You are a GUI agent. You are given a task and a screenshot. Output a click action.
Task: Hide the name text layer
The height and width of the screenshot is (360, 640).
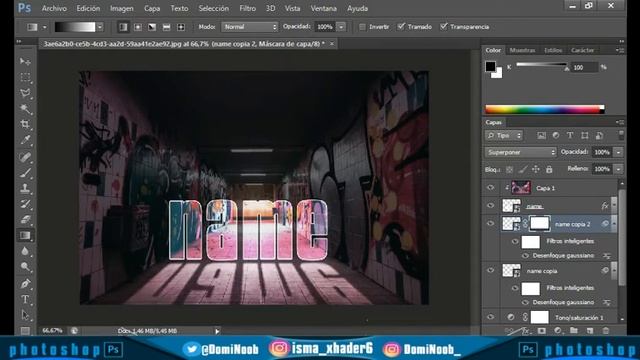click(x=491, y=206)
